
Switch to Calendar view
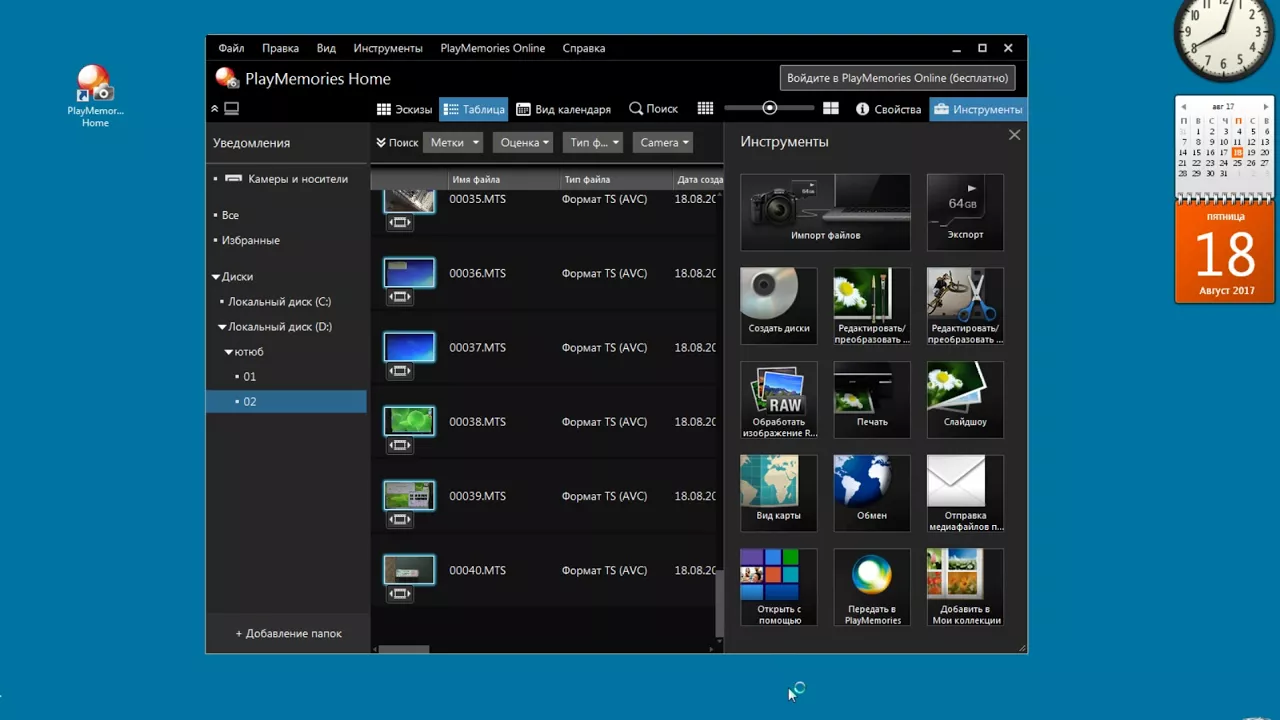(x=563, y=109)
